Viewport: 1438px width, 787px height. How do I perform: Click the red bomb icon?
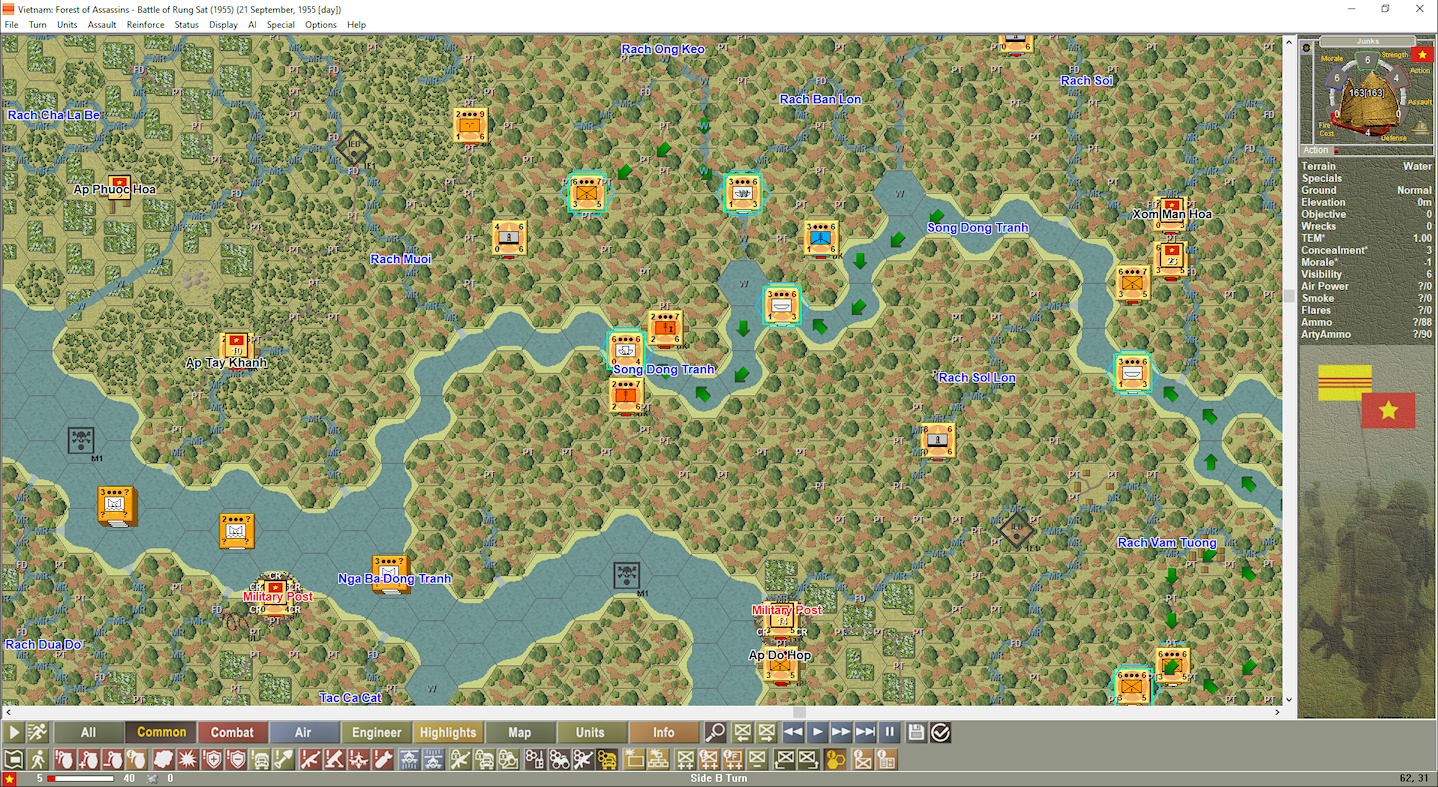coord(384,760)
